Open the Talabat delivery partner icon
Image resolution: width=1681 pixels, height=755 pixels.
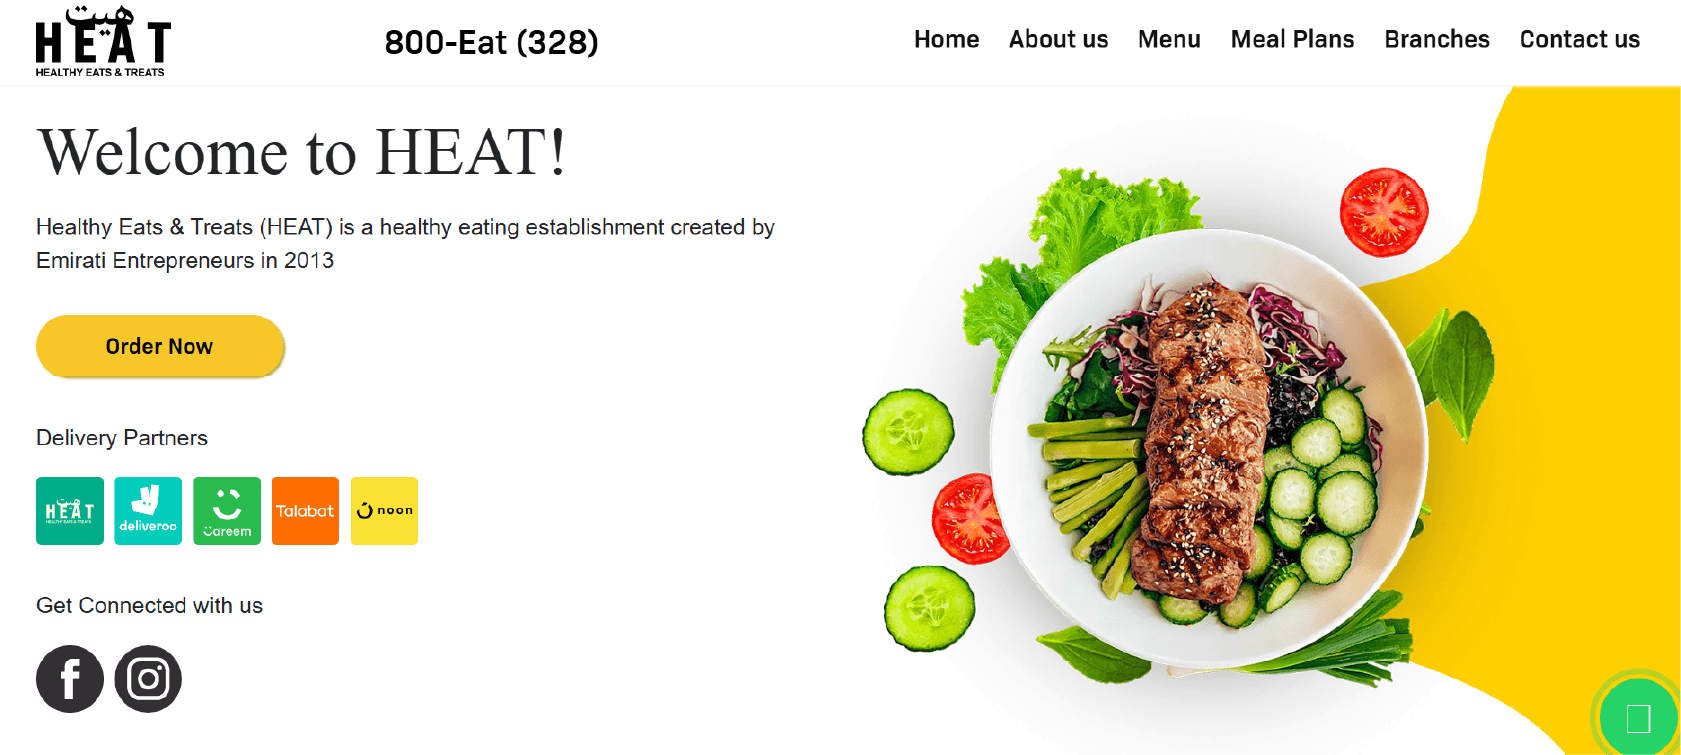pos(305,511)
